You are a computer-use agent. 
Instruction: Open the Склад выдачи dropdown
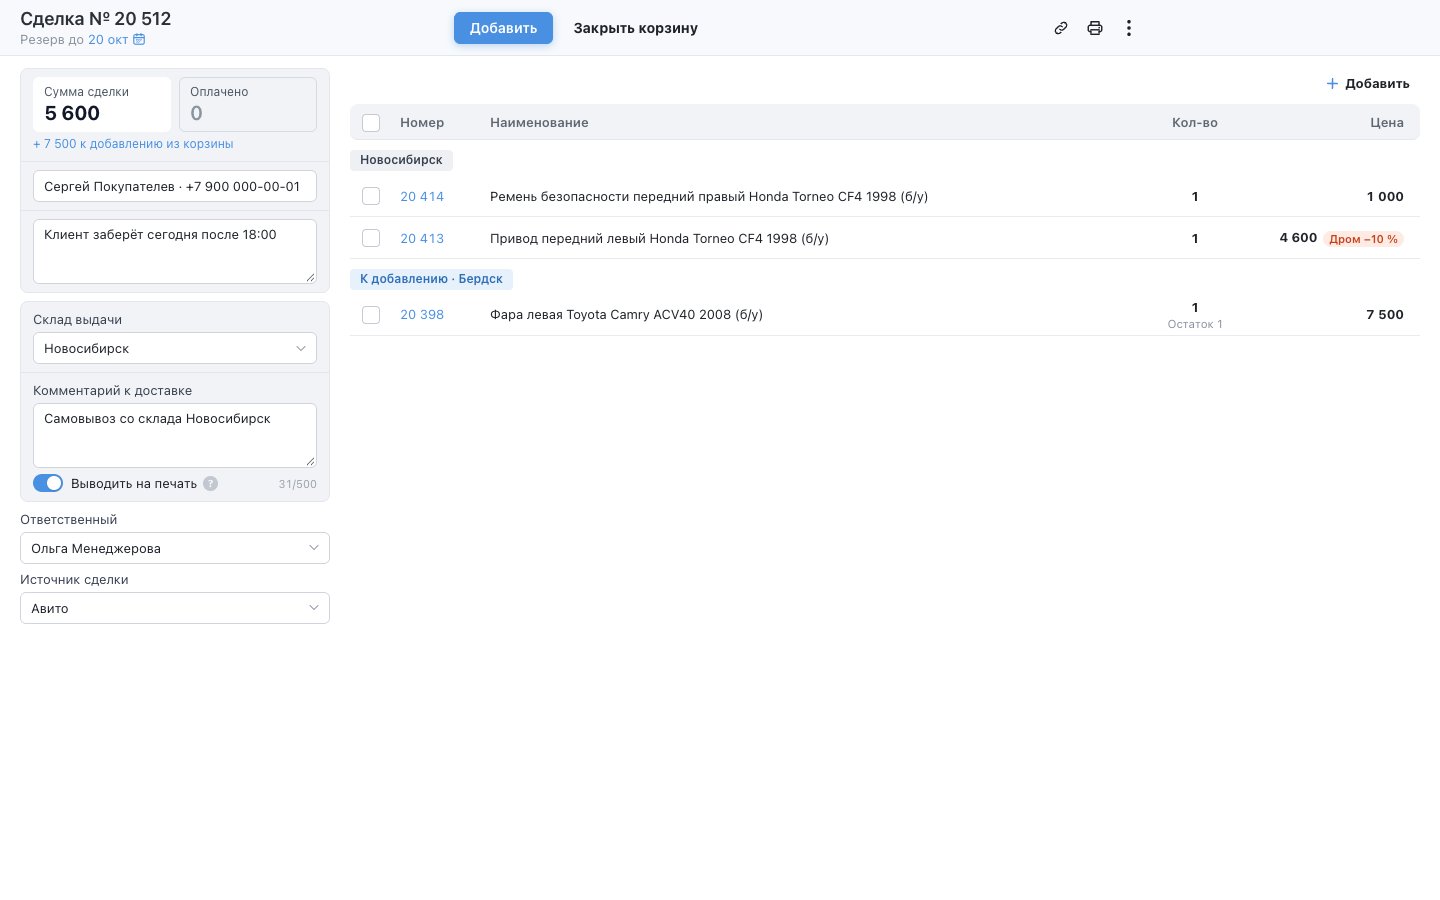(175, 348)
